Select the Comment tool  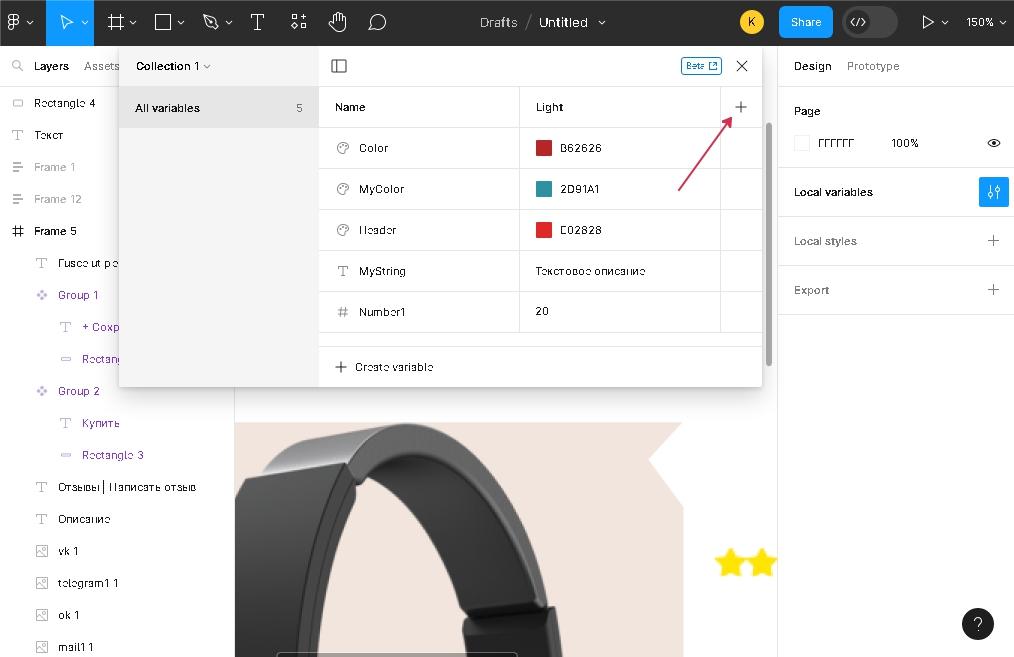pos(377,22)
